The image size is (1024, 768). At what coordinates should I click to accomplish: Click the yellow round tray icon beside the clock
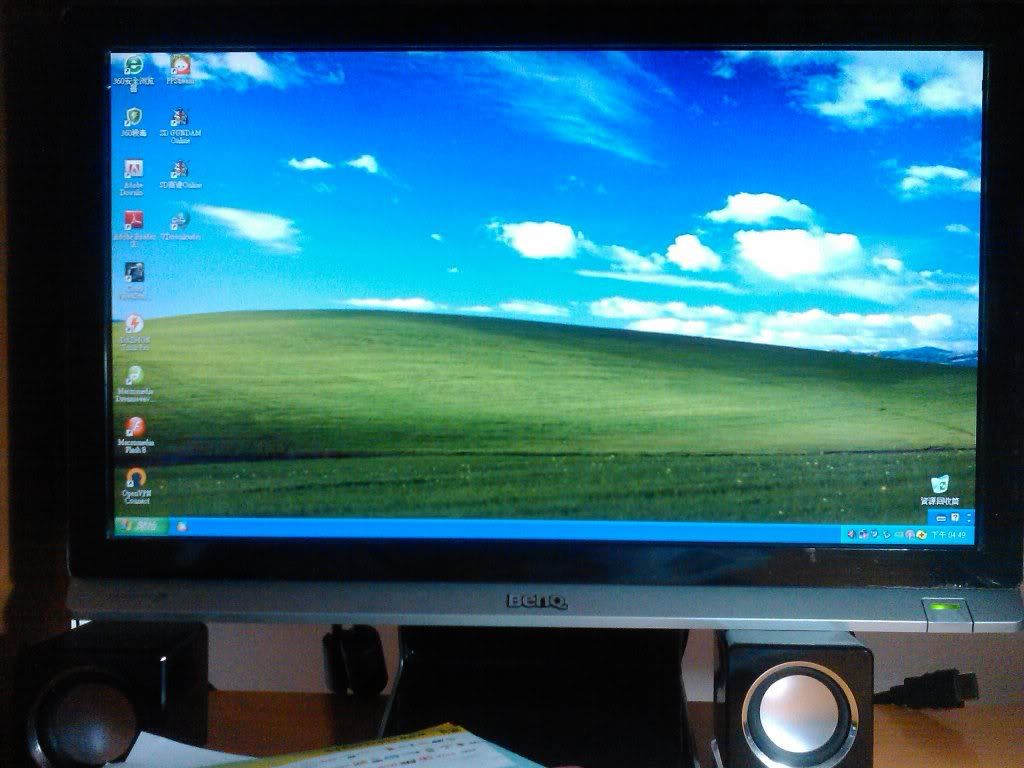pyautogui.click(x=921, y=535)
